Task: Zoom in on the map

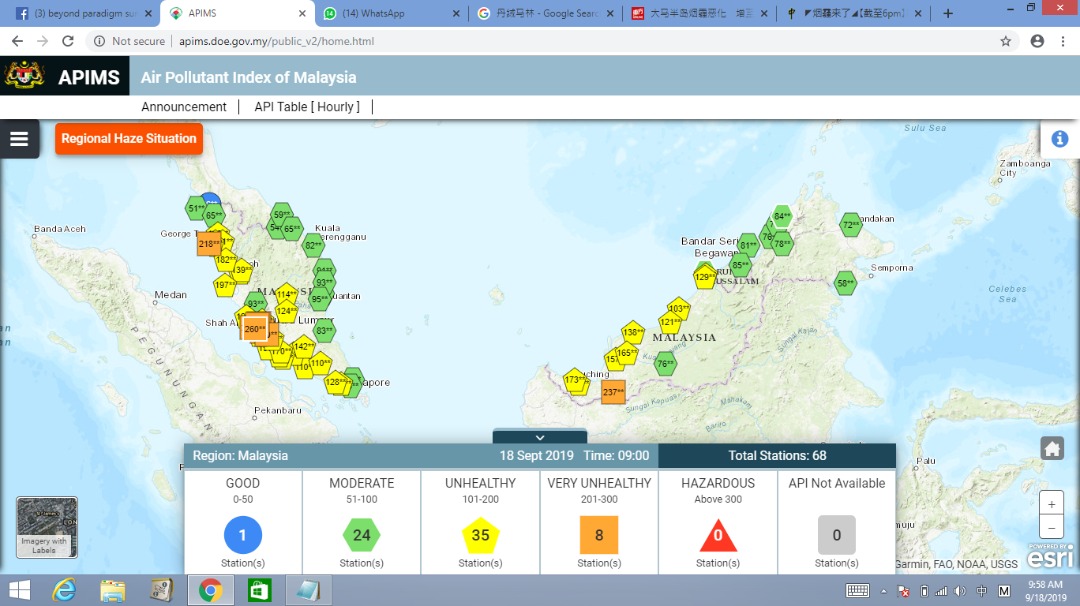Action: click(x=1051, y=504)
